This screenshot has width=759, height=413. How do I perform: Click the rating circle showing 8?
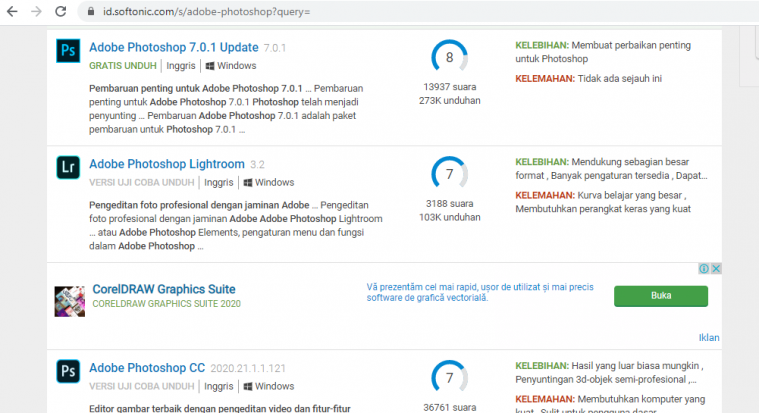coord(450,57)
